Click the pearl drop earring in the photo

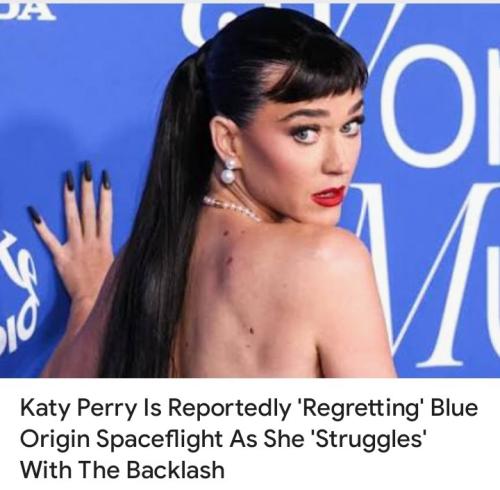pyautogui.click(x=230, y=170)
